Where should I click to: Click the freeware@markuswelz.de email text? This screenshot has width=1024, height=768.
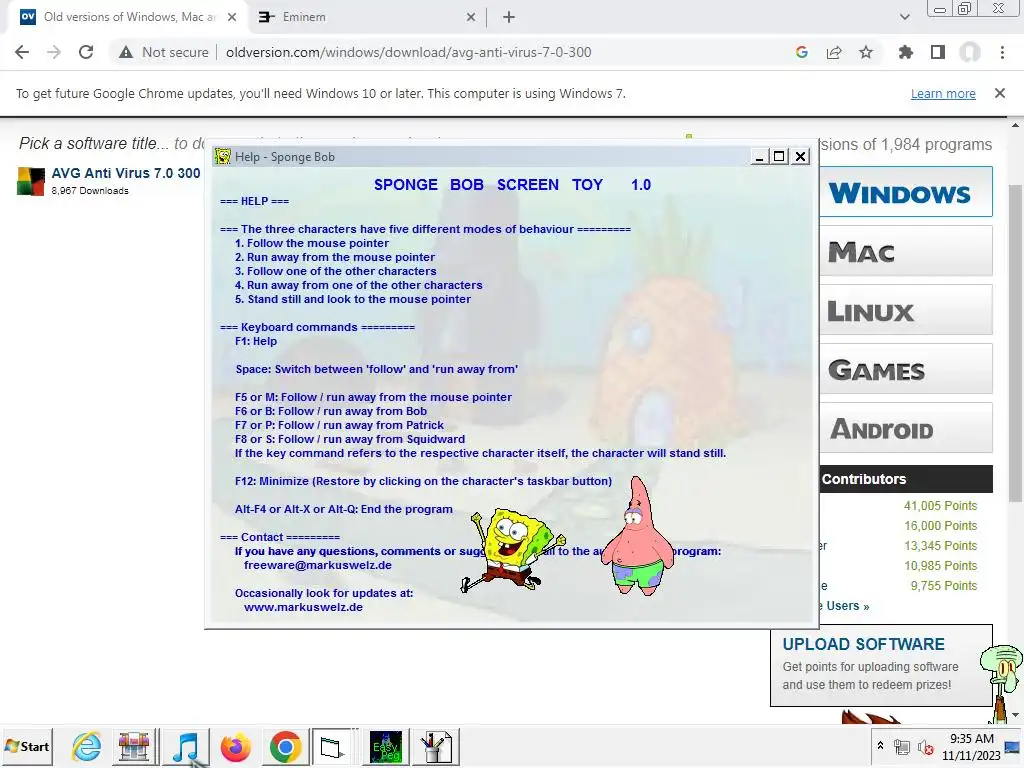(318, 566)
